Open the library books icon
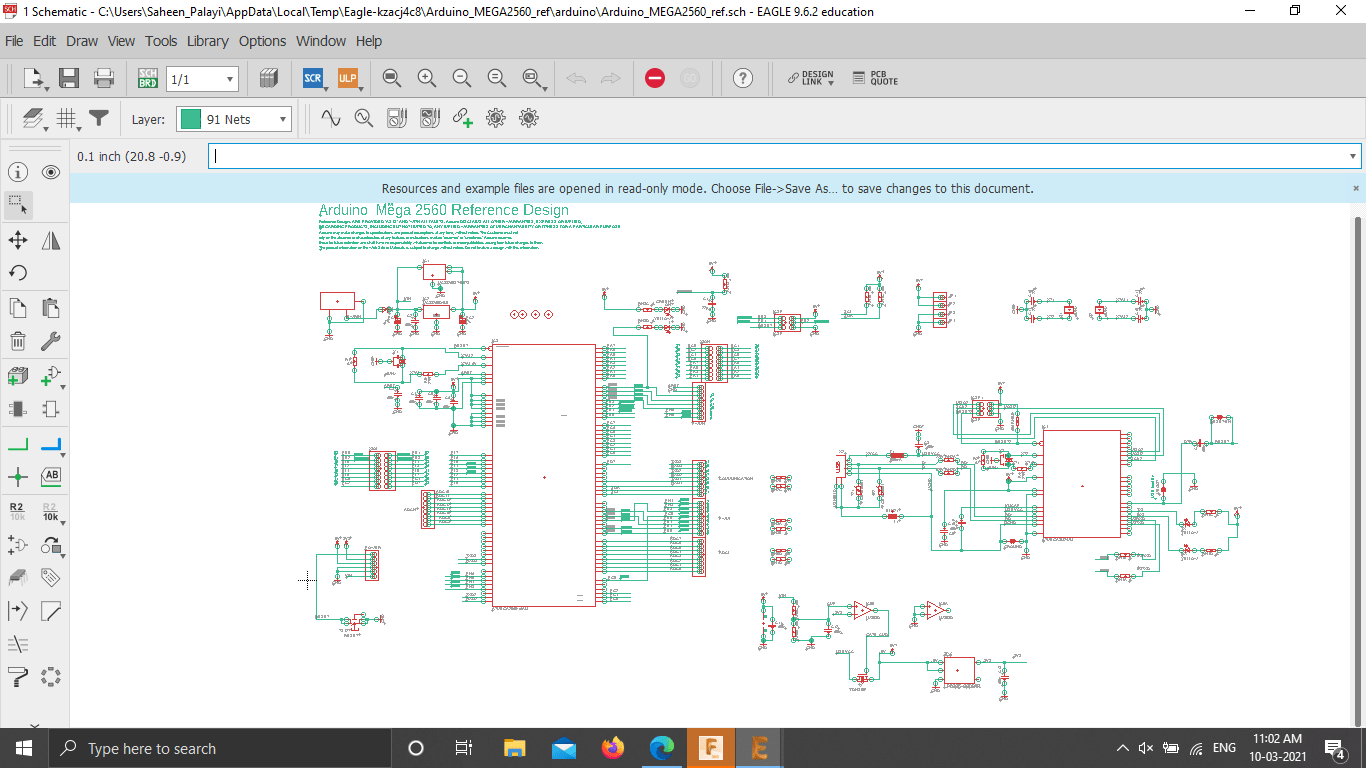Screen dimensions: 1366x768 [267, 78]
